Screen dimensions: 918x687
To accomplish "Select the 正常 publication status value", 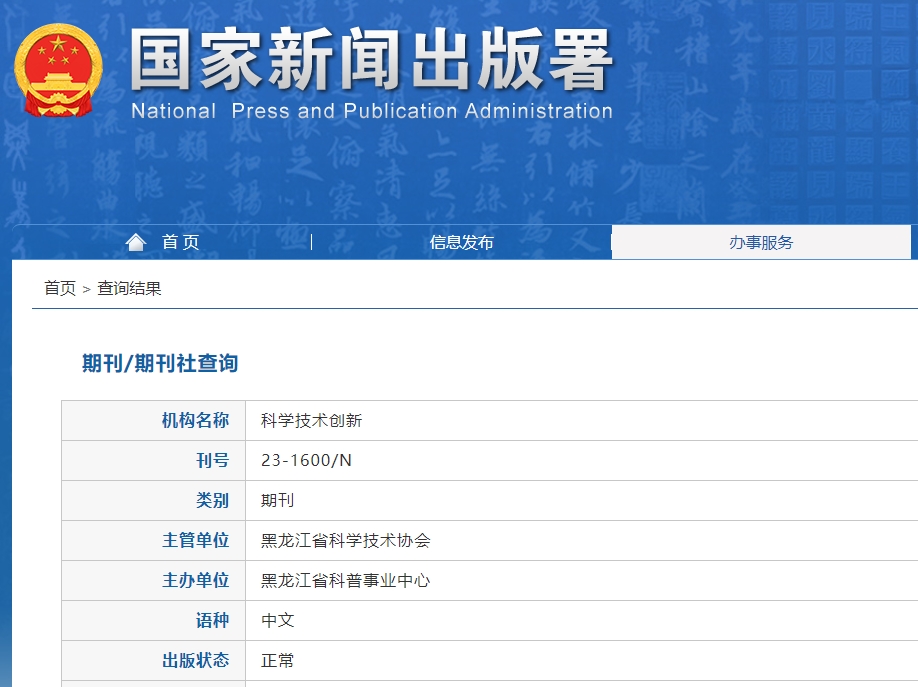I will [277, 660].
